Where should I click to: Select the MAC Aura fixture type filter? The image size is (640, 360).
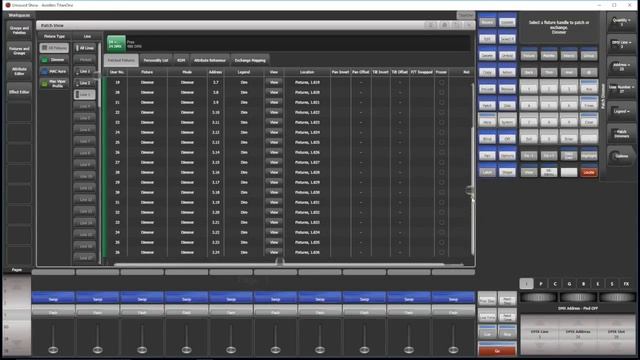(54, 71)
